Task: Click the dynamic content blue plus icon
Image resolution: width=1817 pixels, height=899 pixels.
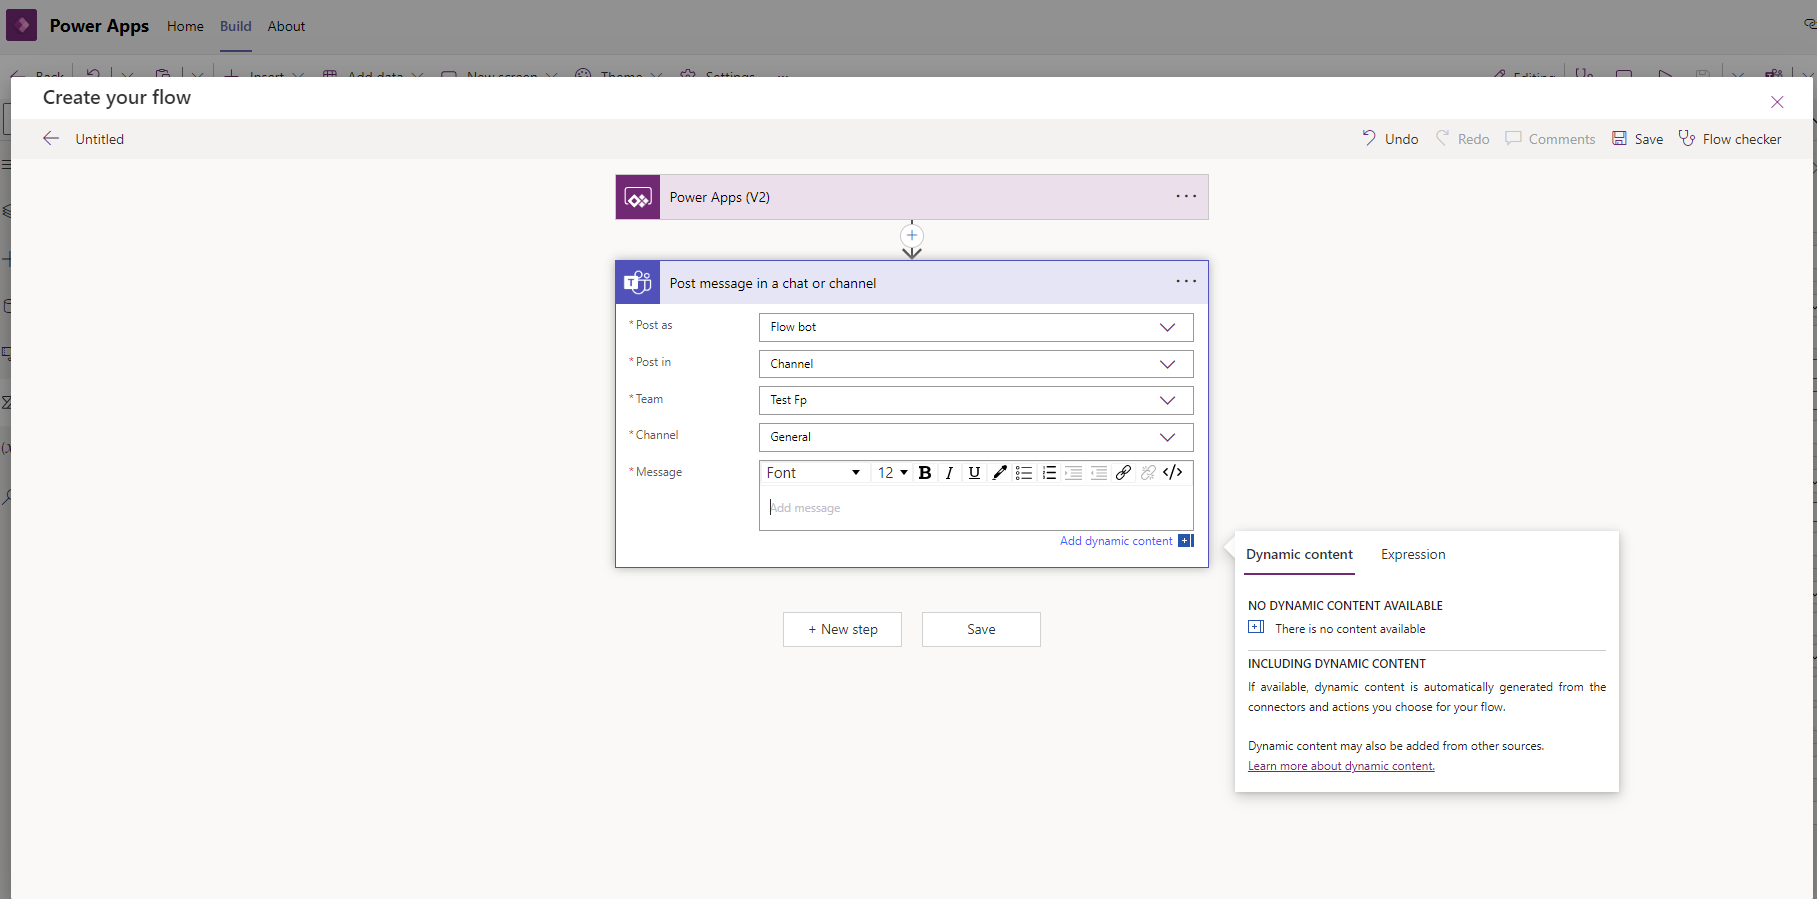Action: (x=1186, y=541)
